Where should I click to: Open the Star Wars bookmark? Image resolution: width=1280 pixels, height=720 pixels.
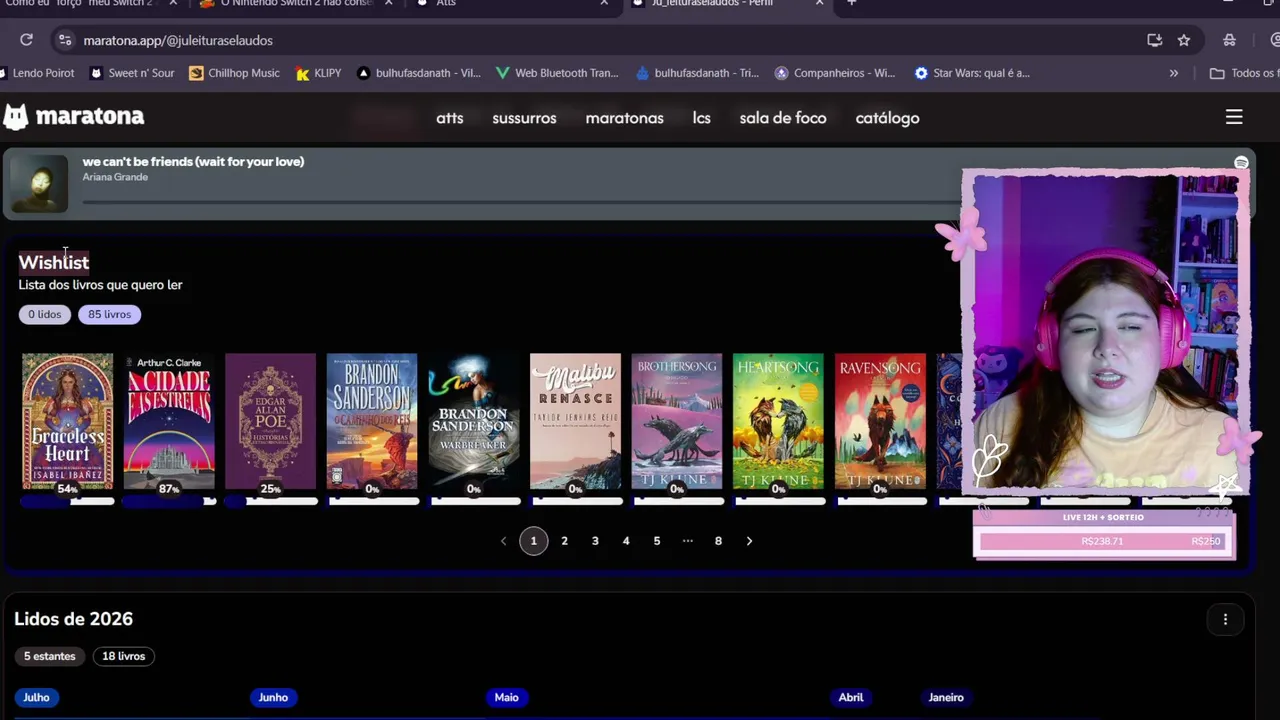pos(972,73)
